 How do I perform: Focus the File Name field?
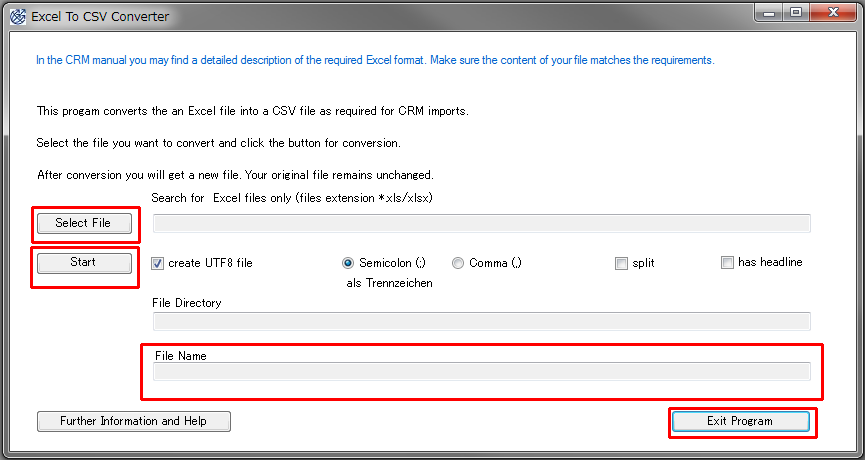(481, 371)
